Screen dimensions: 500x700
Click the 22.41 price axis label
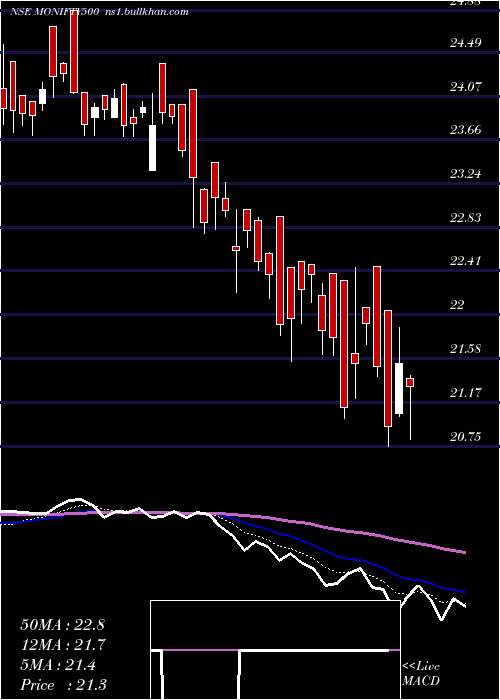[x=466, y=261]
